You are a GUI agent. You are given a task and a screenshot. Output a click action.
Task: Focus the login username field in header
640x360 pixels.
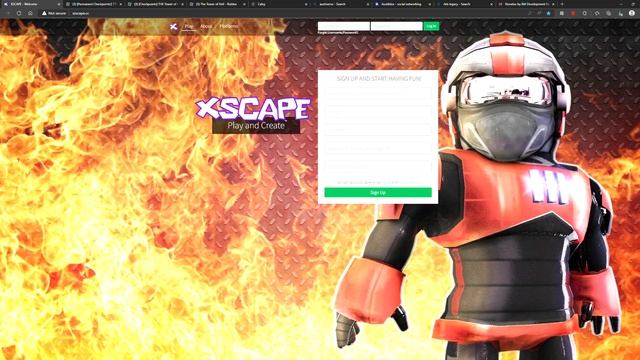(344, 26)
